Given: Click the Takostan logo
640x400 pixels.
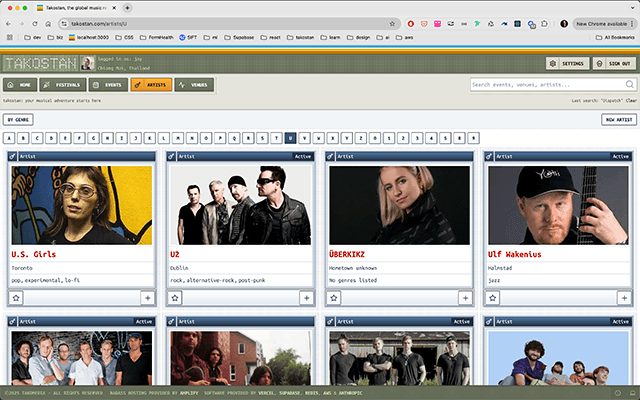Looking at the screenshot, I should (x=40, y=63).
